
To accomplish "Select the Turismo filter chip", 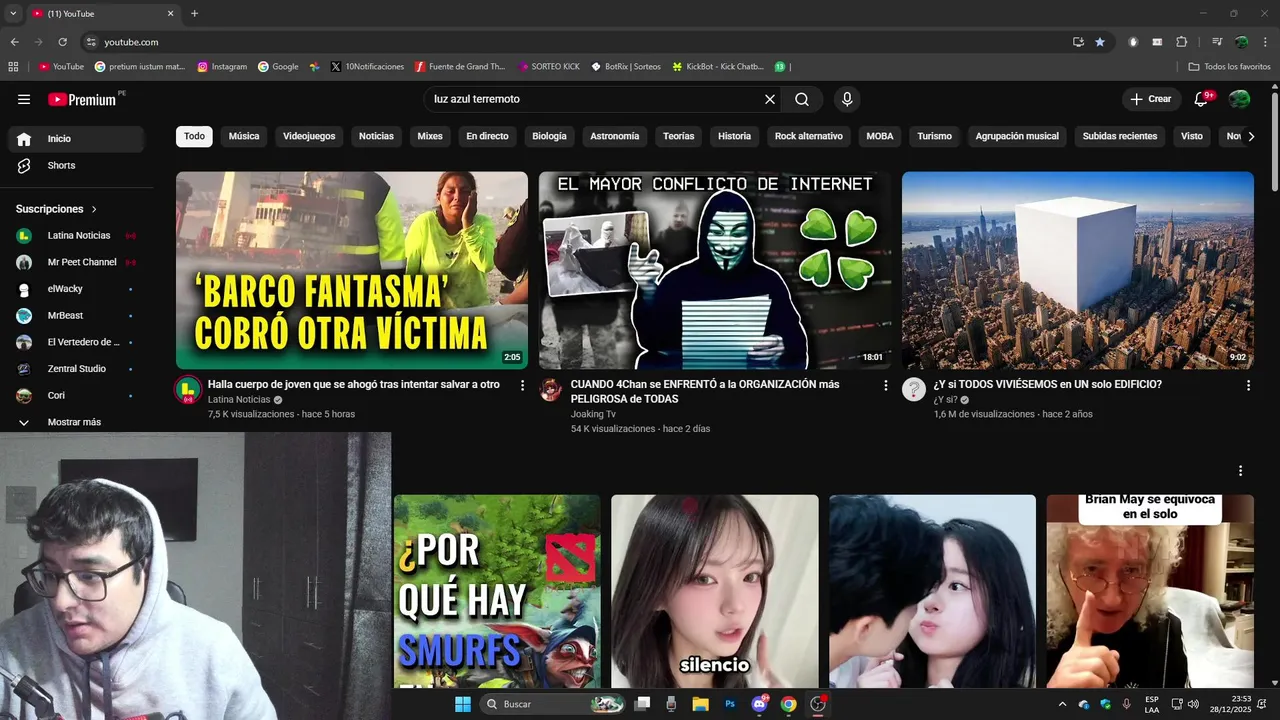I will (x=934, y=136).
